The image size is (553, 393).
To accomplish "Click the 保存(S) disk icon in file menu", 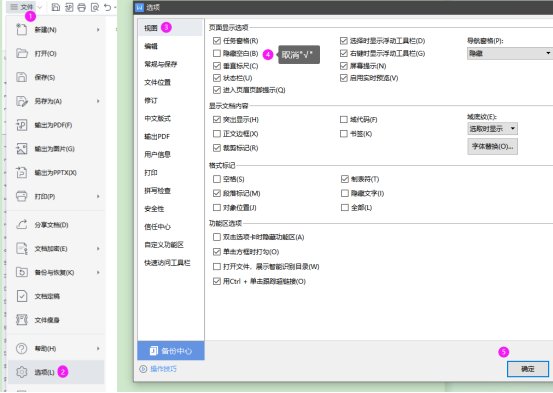I will coord(22,77).
